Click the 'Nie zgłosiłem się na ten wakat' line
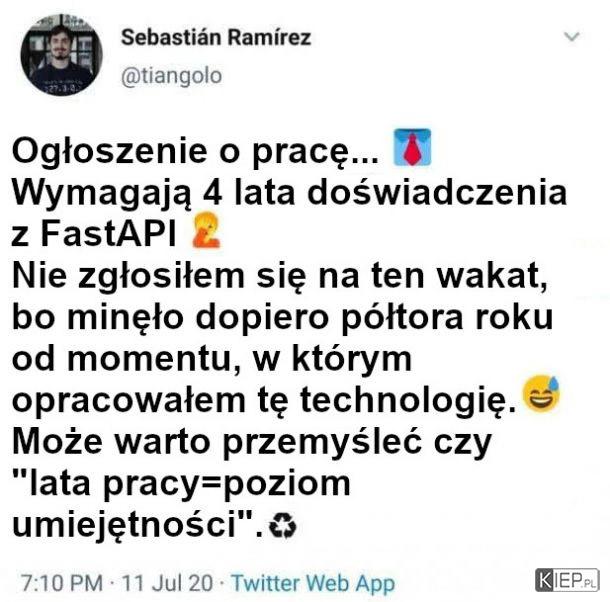Screen dimensions: 610x602 (x=280, y=276)
